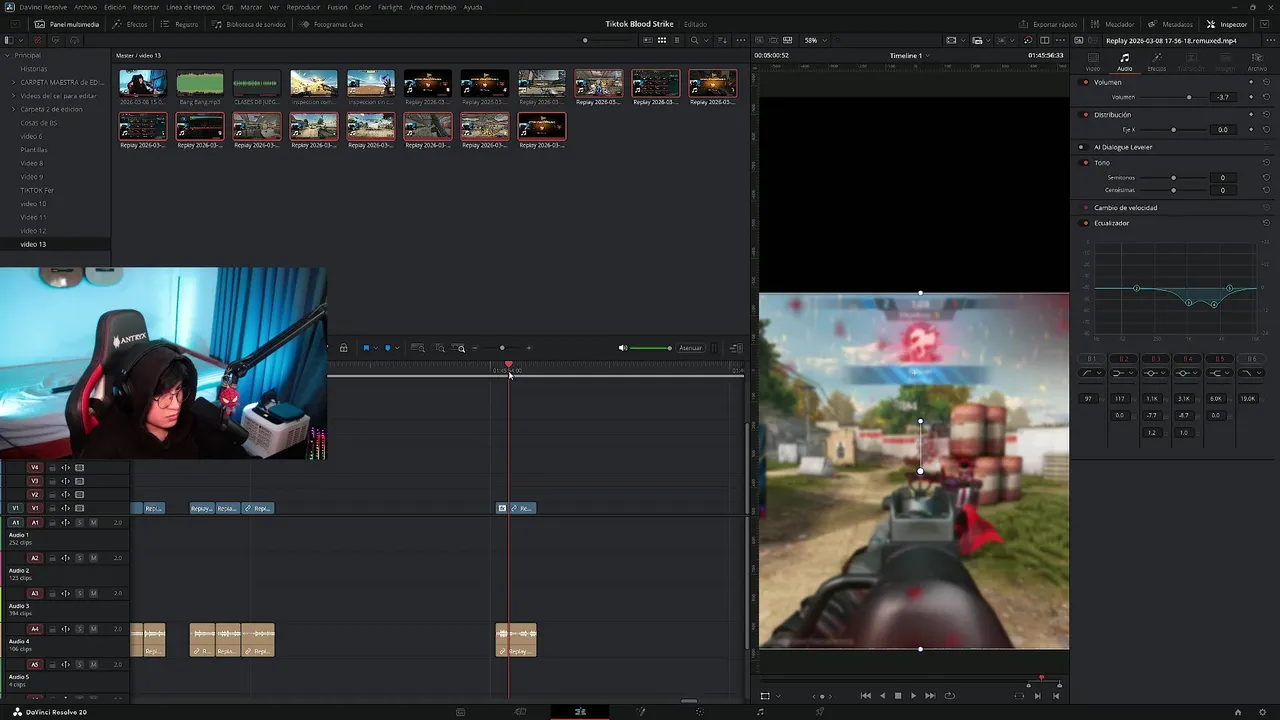Click the Atenuar button
The height and width of the screenshot is (720, 1280).
(x=690, y=348)
